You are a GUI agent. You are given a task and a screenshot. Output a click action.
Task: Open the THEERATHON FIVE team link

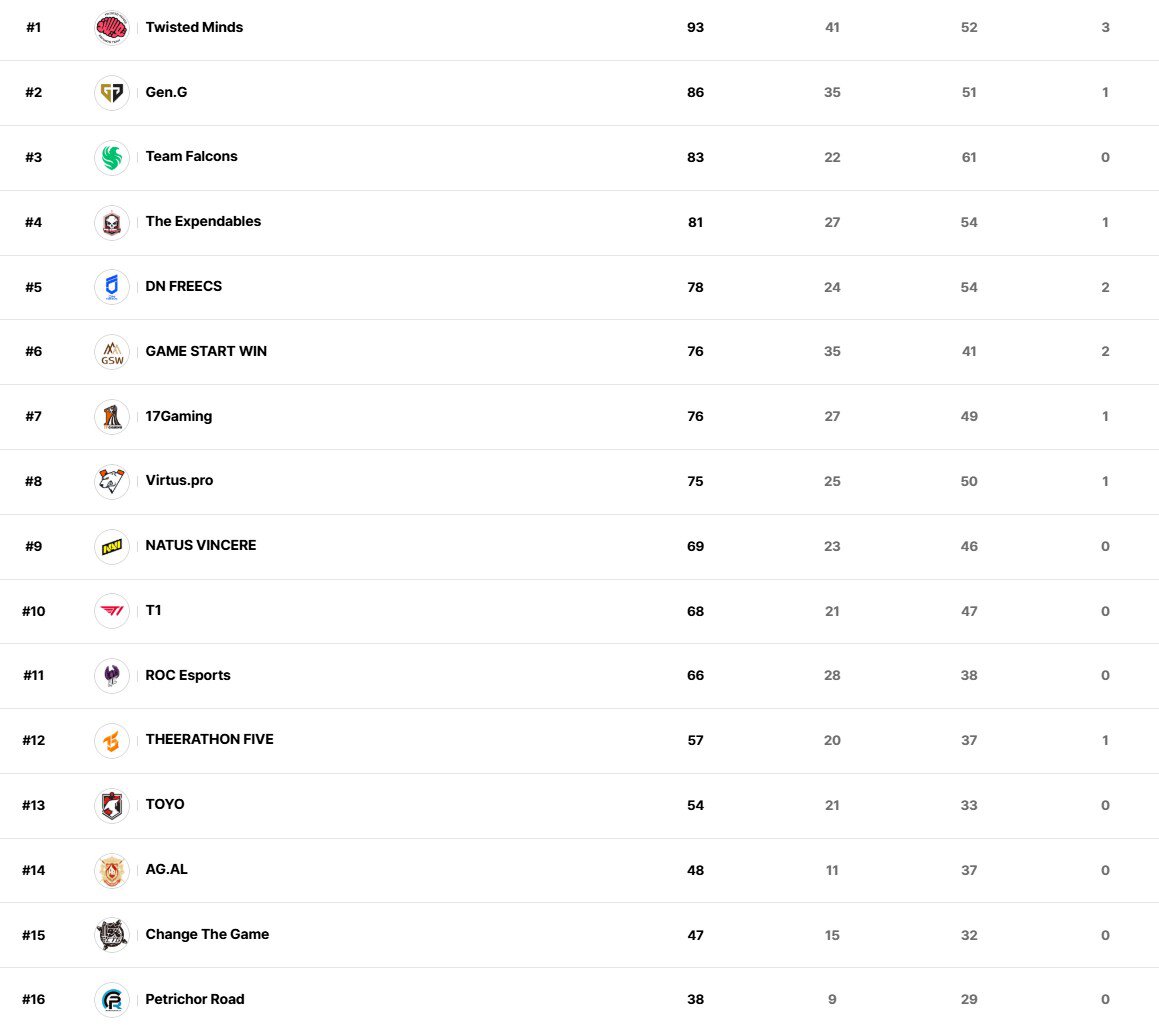tap(209, 740)
